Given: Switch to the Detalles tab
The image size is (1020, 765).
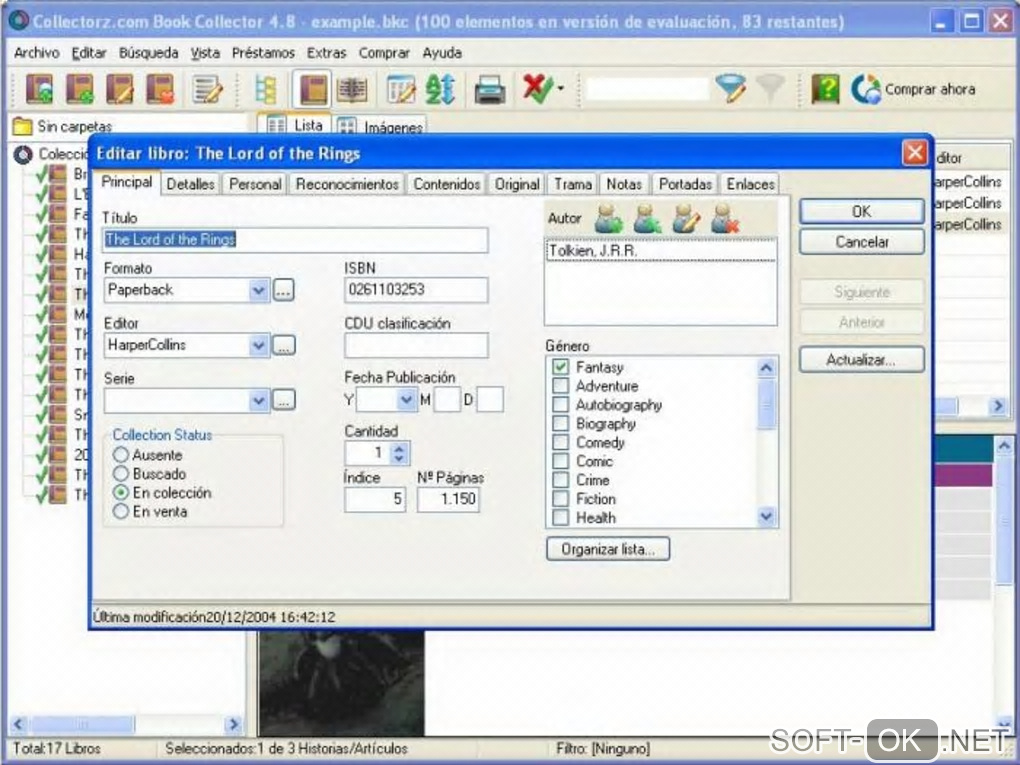Looking at the screenshot, I should point(190,184).
